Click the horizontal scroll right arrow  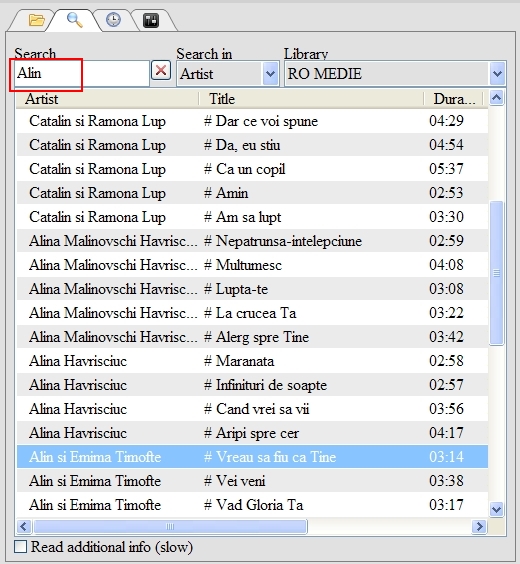pos(479,526)
